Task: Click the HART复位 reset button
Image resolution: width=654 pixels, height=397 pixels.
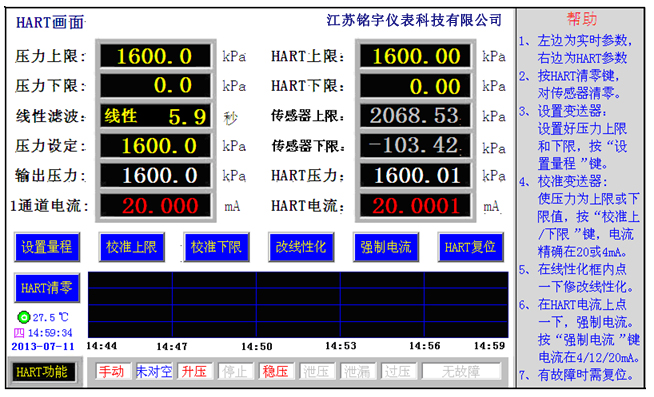Action: (x=470, y=247)
